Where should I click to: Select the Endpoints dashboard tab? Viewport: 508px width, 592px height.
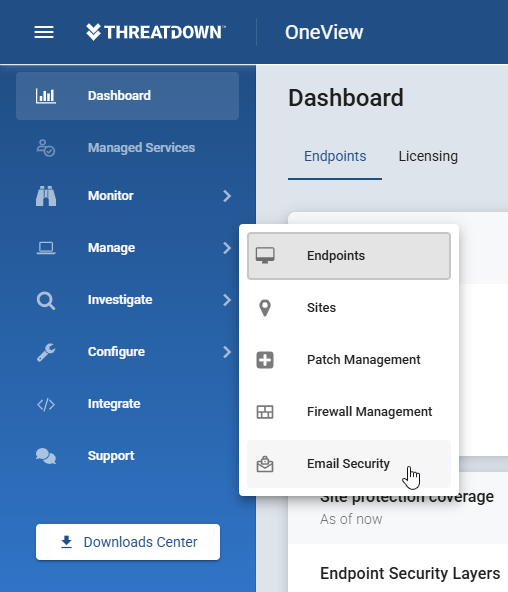(x=335, y=156)
